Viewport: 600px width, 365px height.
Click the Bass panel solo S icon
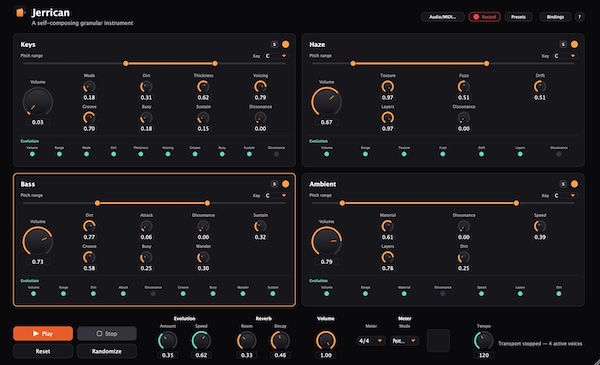(x=274, y=184)
